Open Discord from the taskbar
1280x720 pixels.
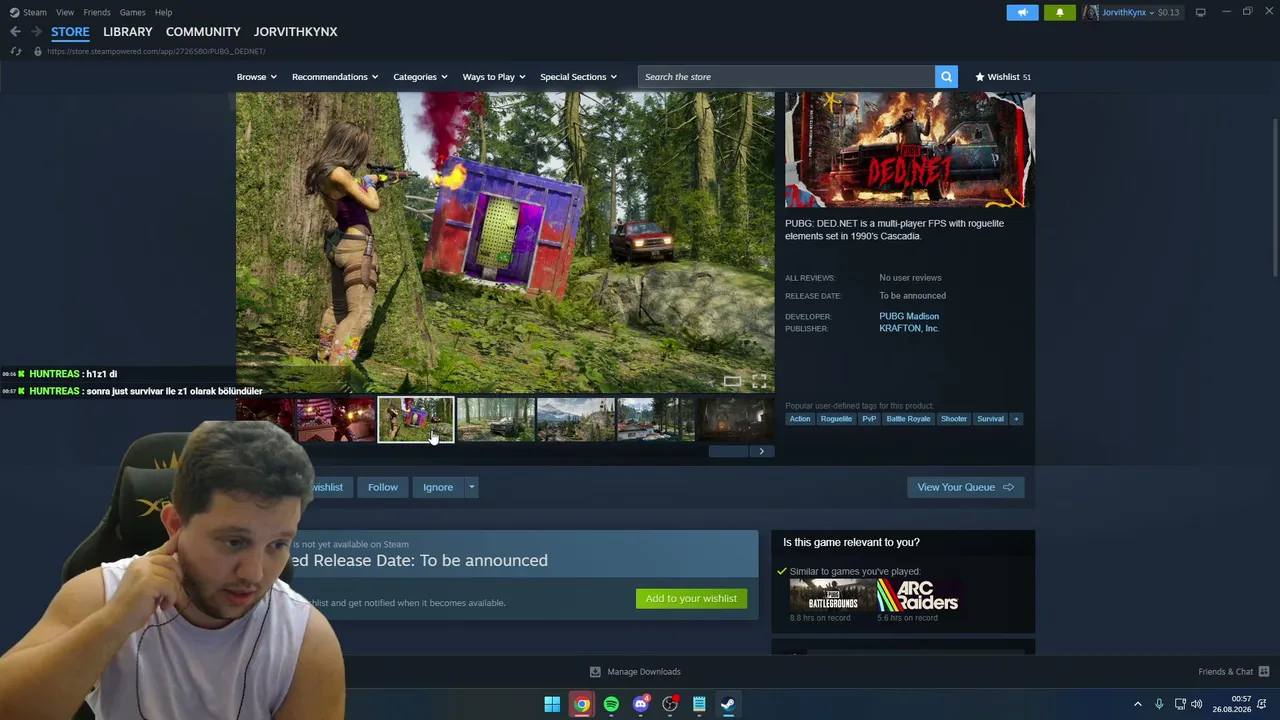click(641, 704)
